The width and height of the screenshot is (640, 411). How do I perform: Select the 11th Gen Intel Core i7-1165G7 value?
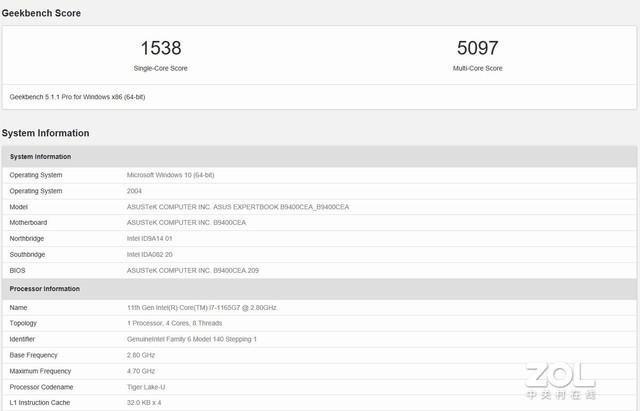point(202,307)
